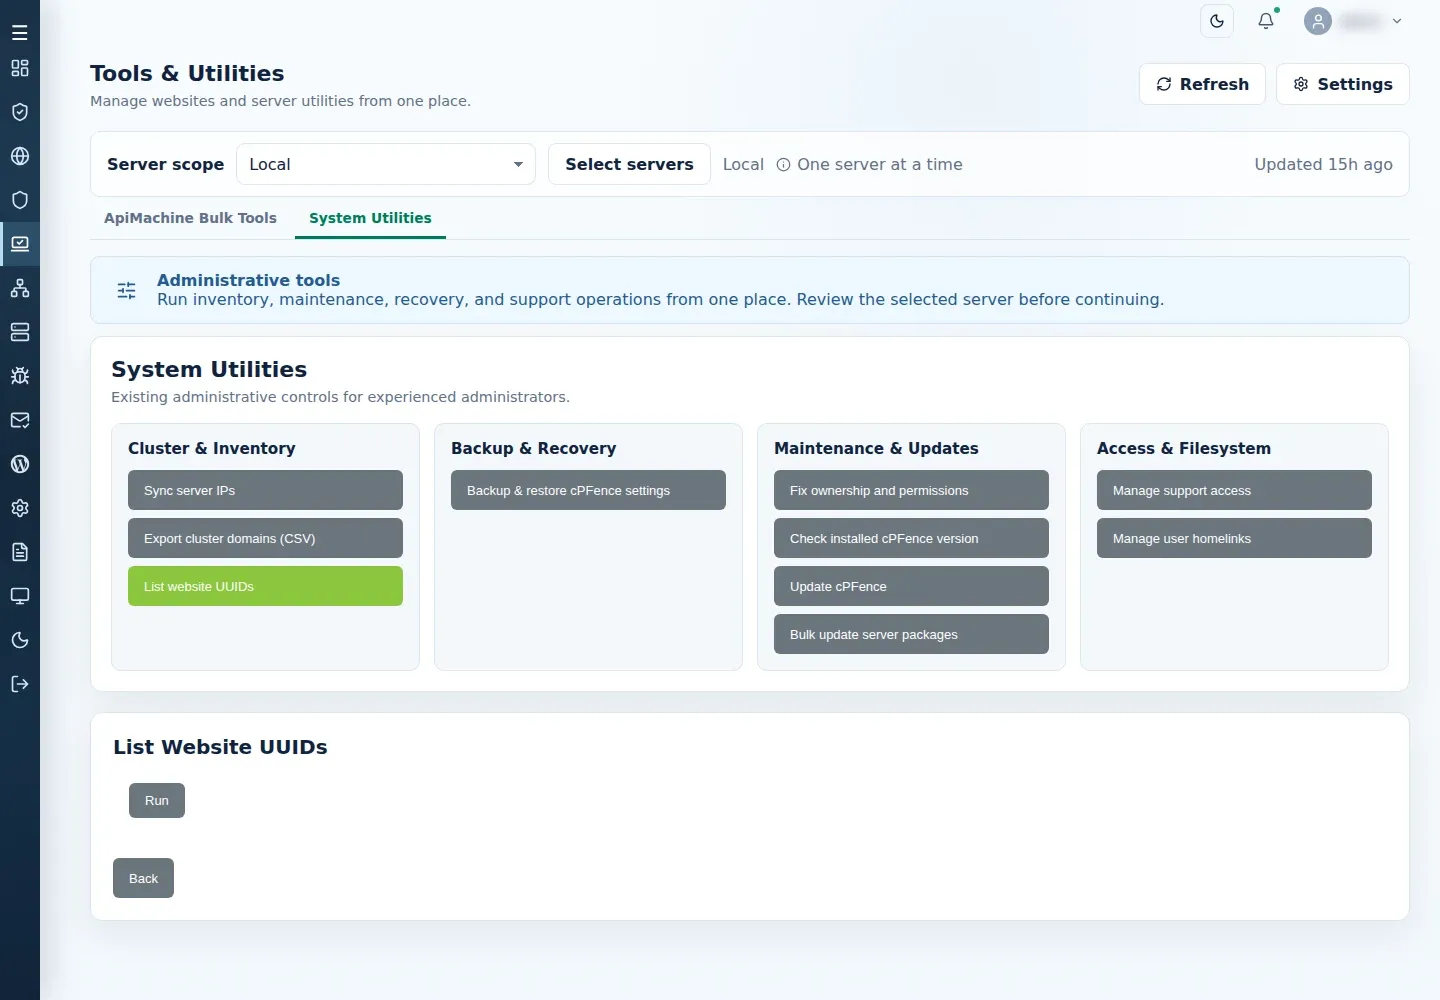This screenshot has height=1000, width=1440.
Task: Open the hamburger menu icon
Action: [20, 33]
